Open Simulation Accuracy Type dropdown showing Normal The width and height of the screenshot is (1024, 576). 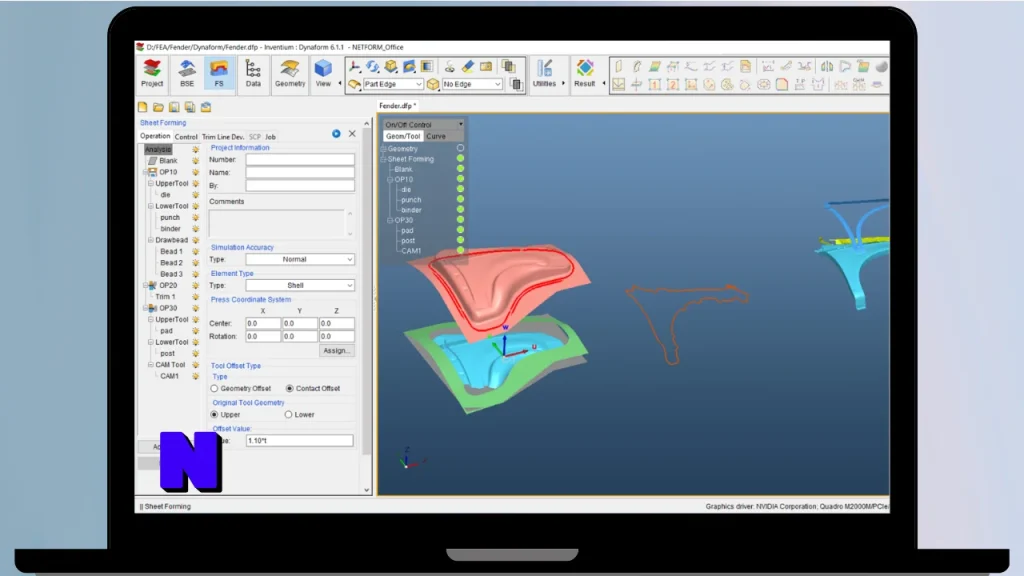click(300, 259)
